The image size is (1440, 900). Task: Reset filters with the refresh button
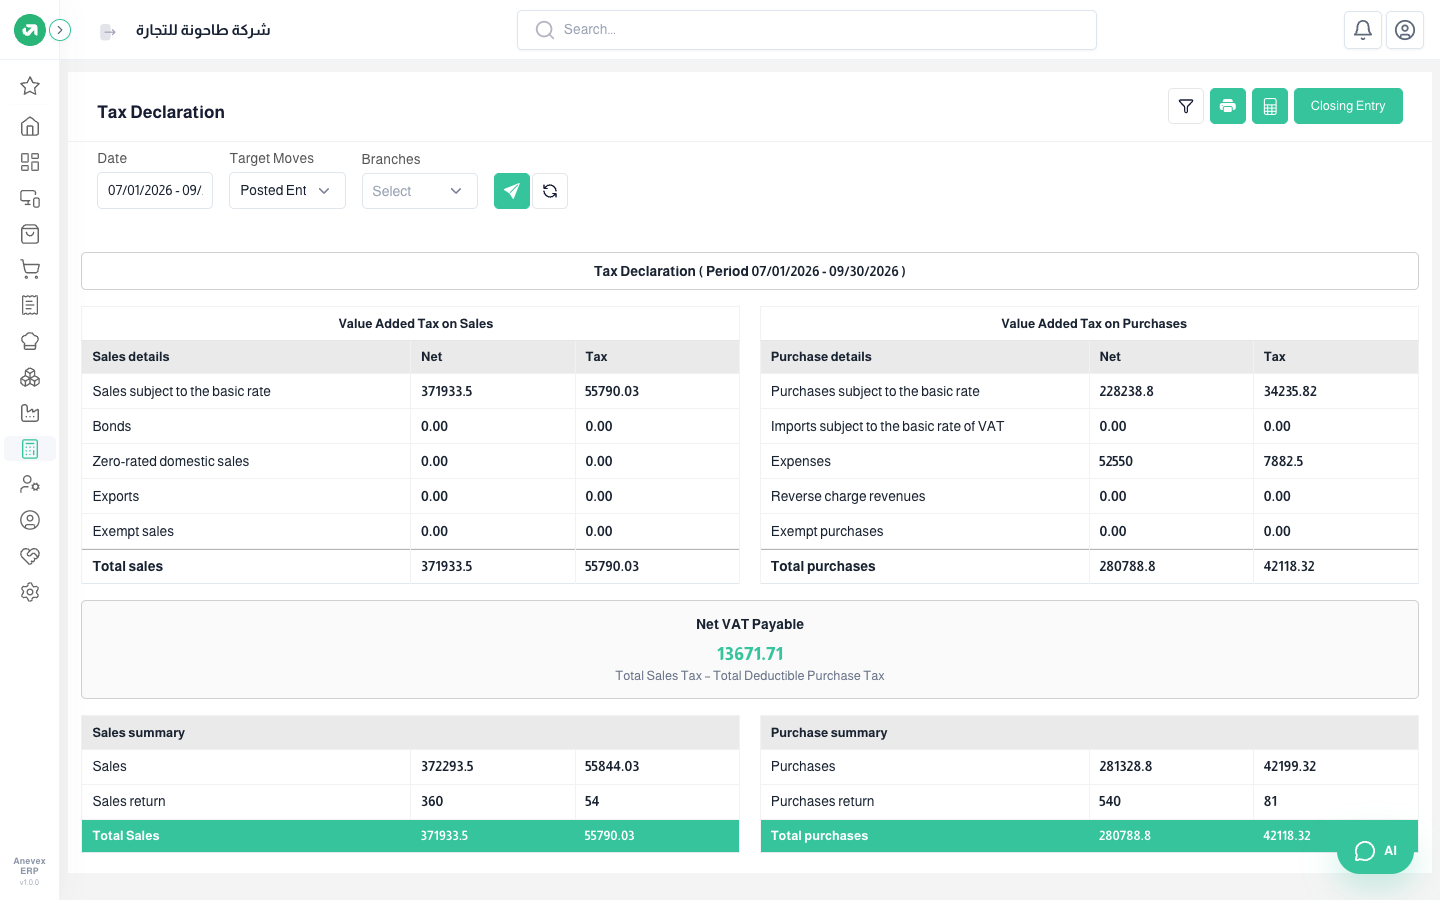(x=550, y=191)
